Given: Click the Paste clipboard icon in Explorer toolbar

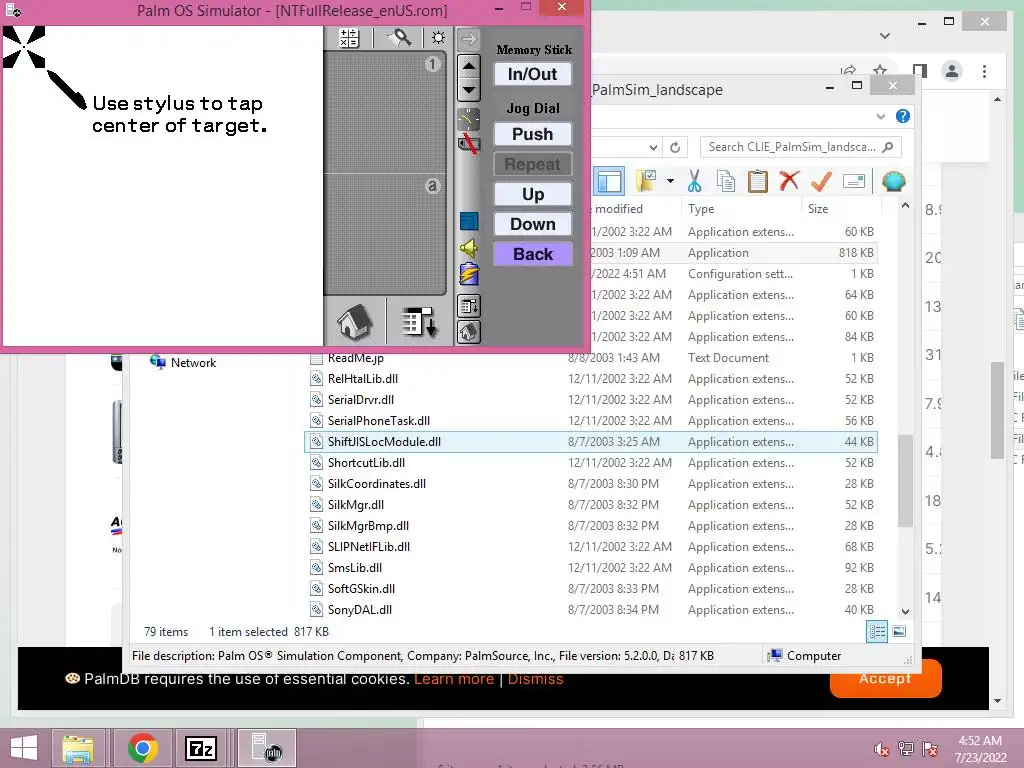Looking at the screenshot, I should [758, 181].
